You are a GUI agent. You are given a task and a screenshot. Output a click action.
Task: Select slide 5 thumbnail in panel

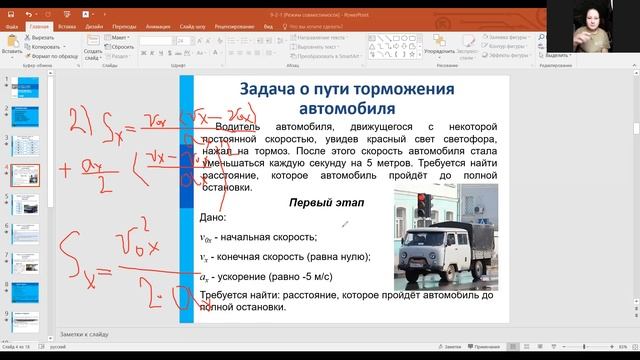(25, 204)
